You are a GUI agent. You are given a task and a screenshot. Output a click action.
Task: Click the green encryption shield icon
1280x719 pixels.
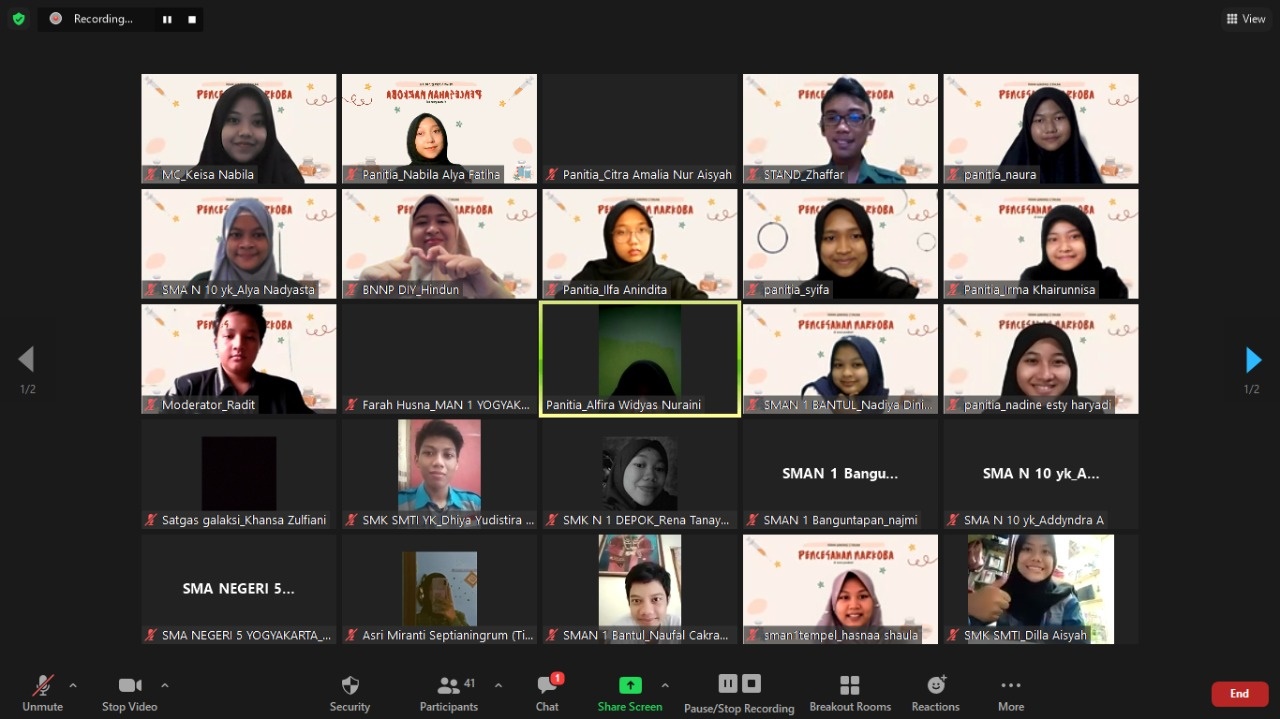pos(18,19)
